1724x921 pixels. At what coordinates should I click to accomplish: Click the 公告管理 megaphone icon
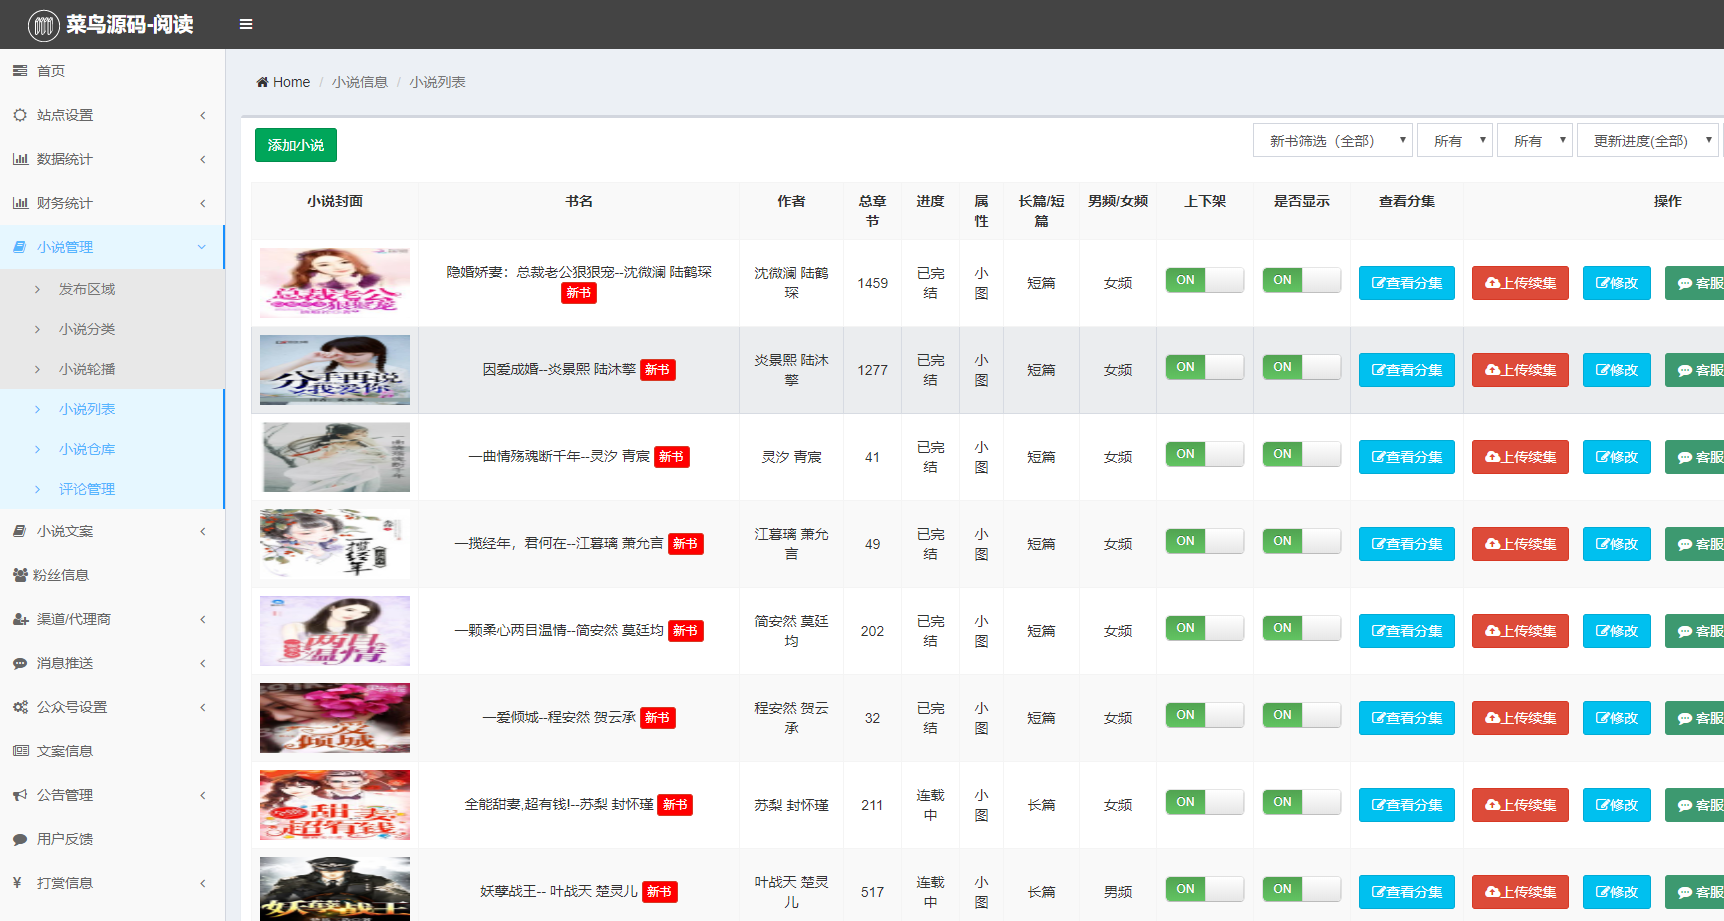[x=20, y=795]
